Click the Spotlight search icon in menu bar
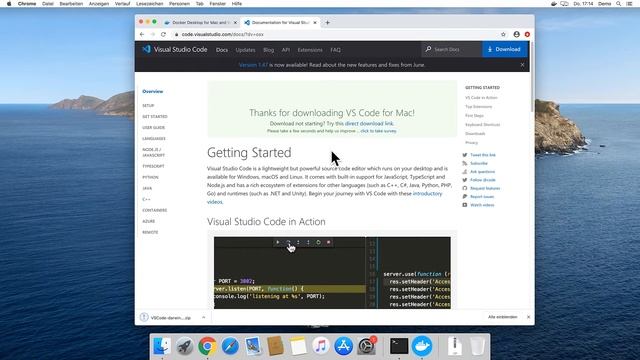This screenshot has width=640, height=360. [618, 4]
